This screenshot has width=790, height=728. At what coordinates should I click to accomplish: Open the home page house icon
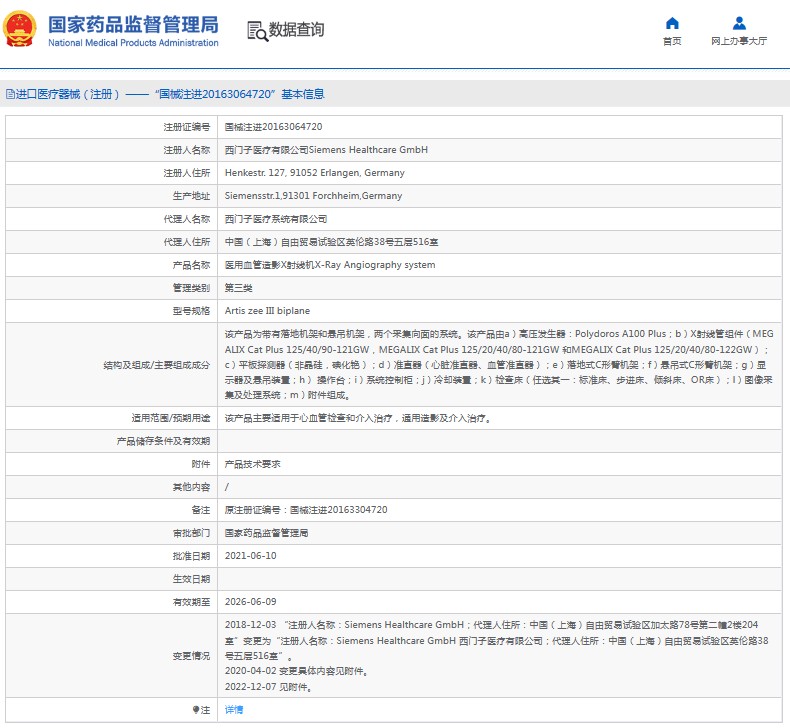(672, 23)
